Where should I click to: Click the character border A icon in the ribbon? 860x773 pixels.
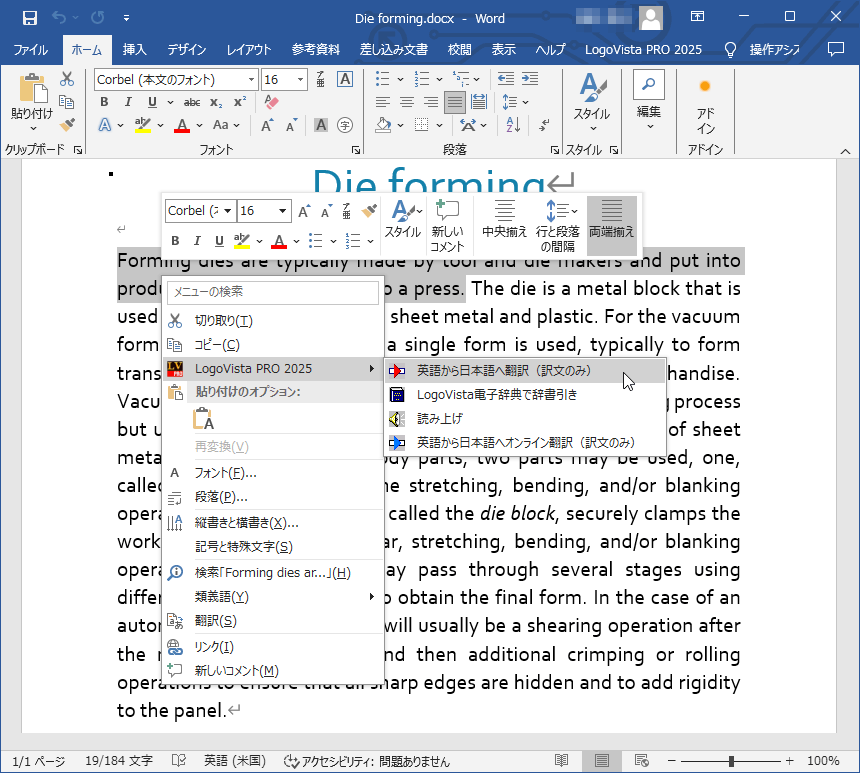[x=344, y=80]
